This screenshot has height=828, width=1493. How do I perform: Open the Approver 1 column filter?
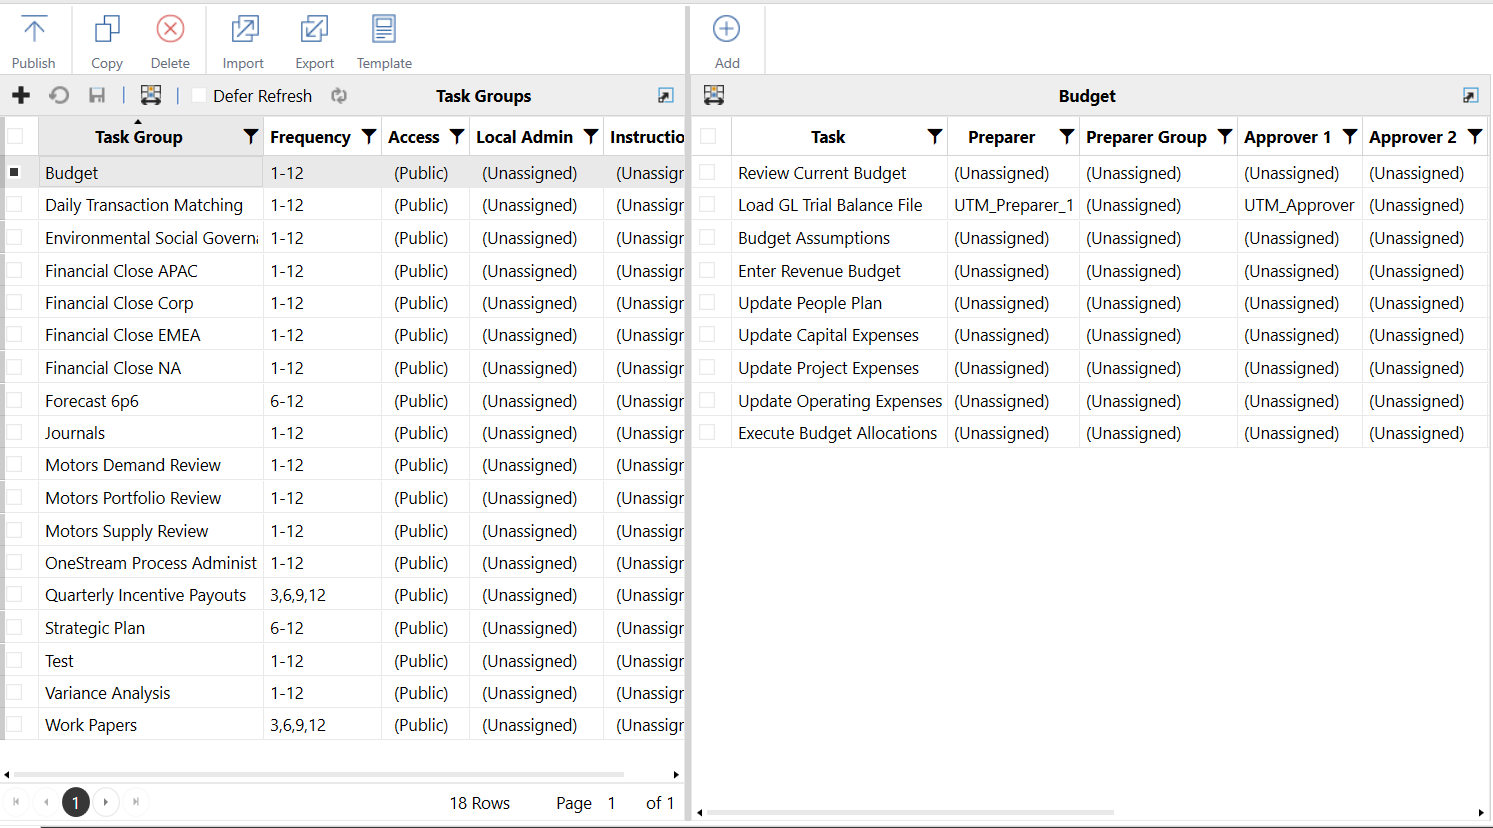pyautogui.click(x=1350, y=136)
